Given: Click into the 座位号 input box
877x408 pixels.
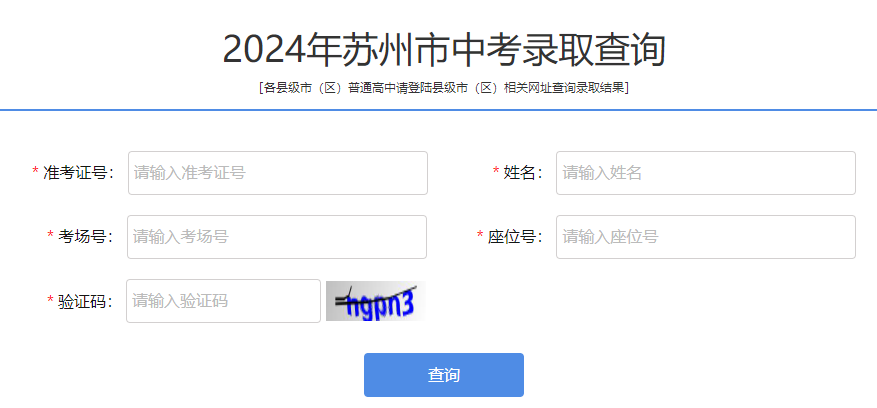Looking at the screenshot, I should [706, 237].
